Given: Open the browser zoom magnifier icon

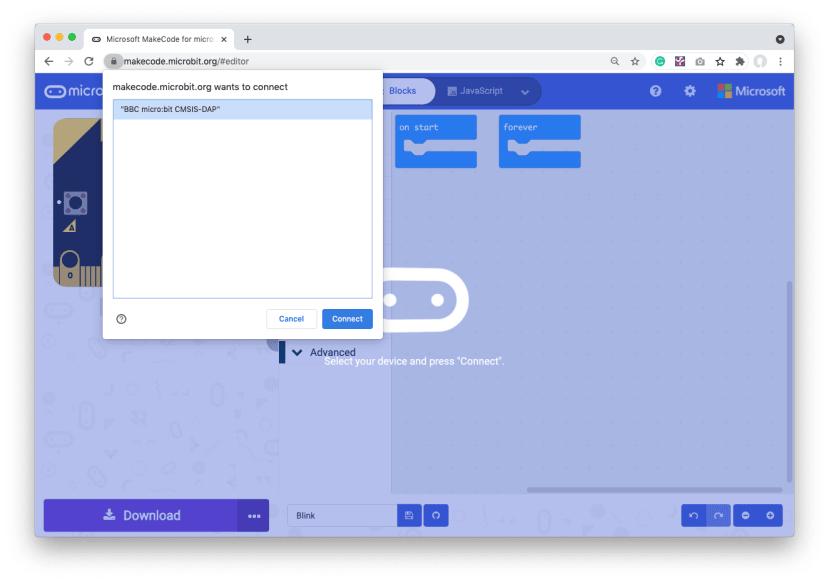Looking at the screenshot, I should point(615,61).
